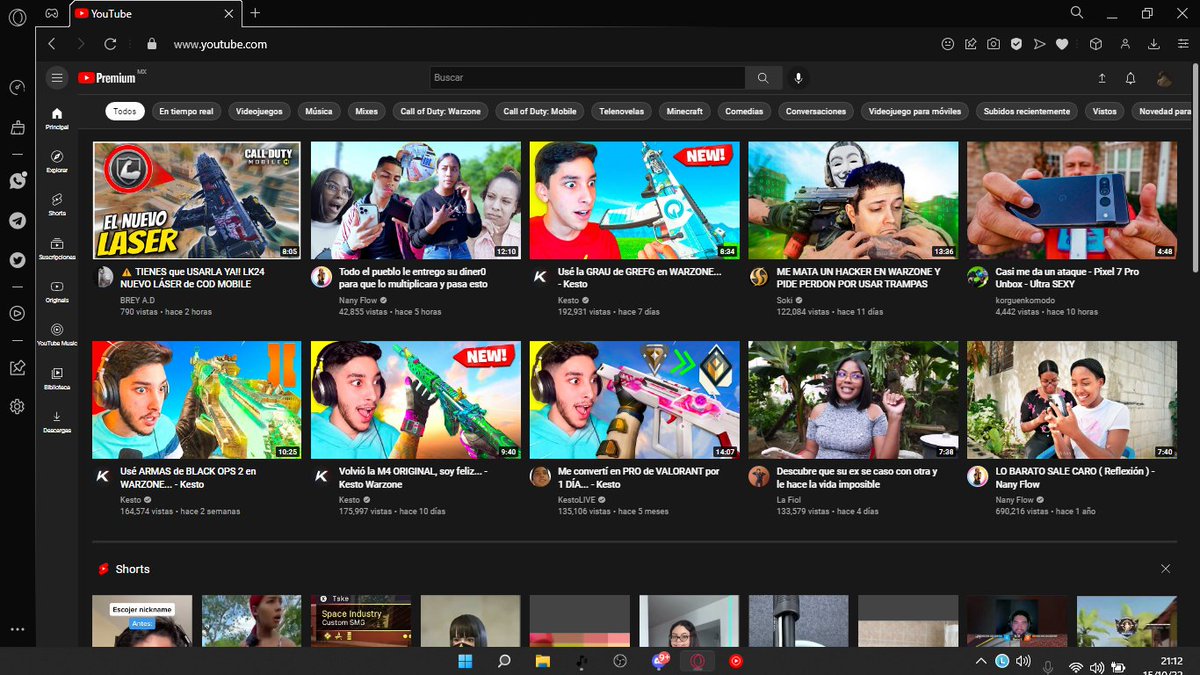Image resolution: width=1200 pixels, height=675 pixels.
Task: Select the En tiempo real chip
Action: pyautogui.click(x=186, y=112)
